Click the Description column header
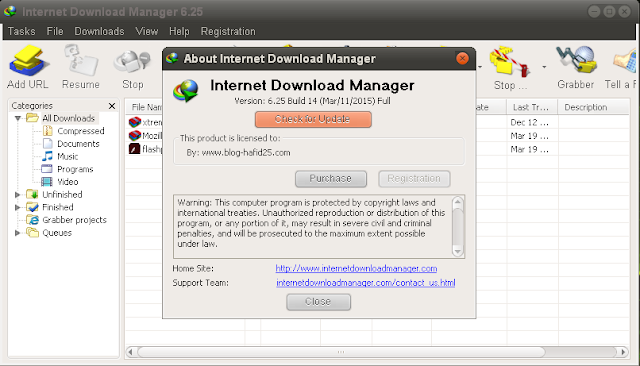Screen dimensions: 640x366 [x=593, y=107]
